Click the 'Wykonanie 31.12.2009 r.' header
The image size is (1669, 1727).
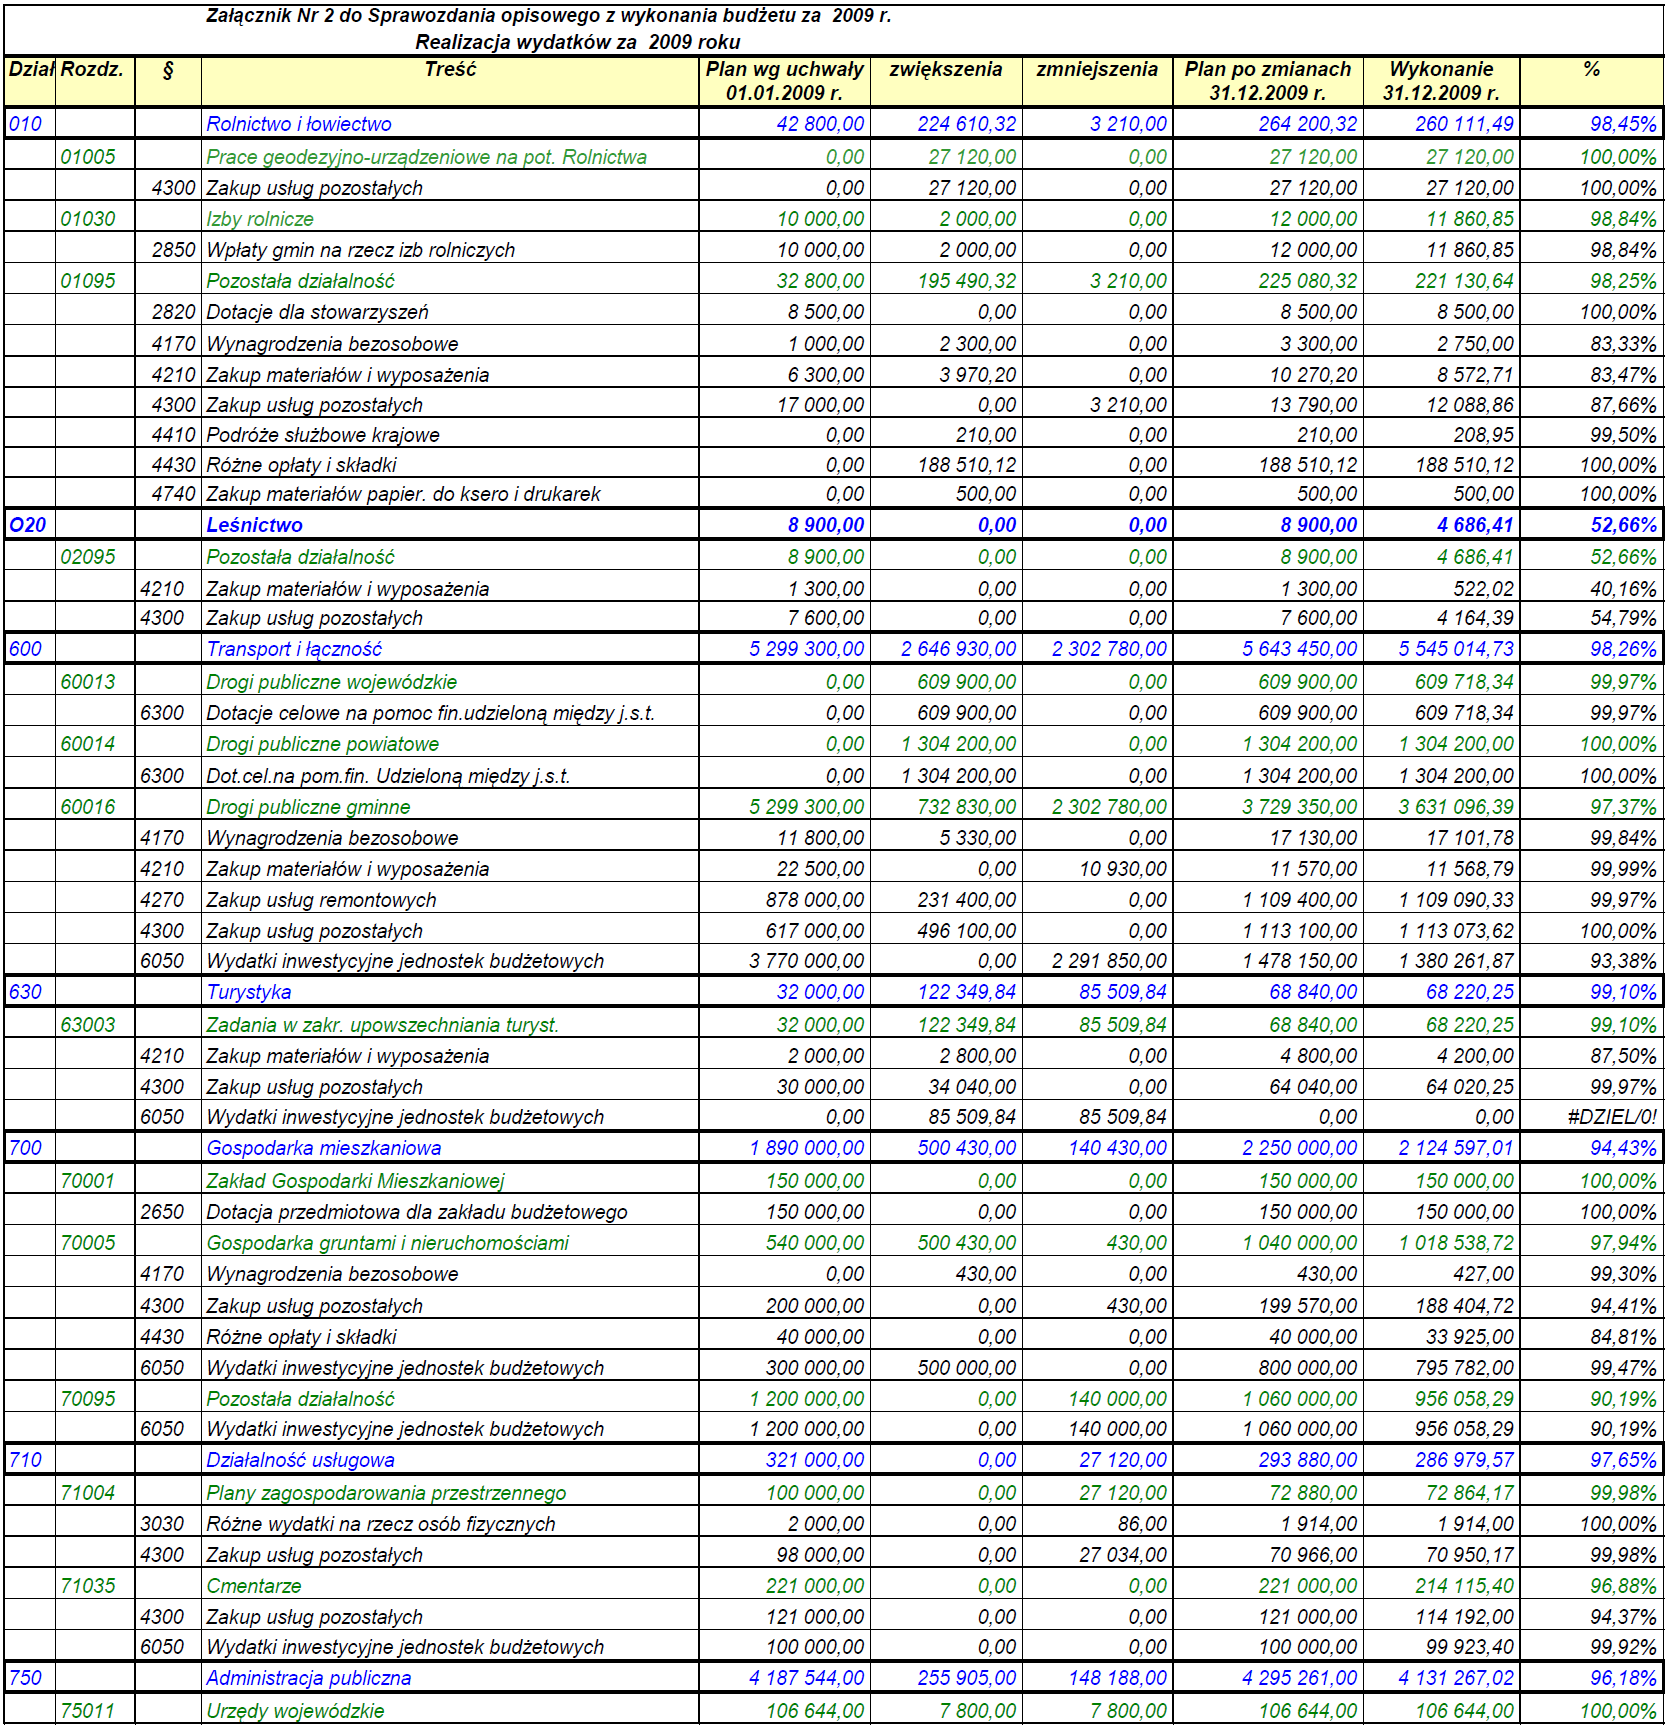pyautogui.click(x=1441, y=81)
